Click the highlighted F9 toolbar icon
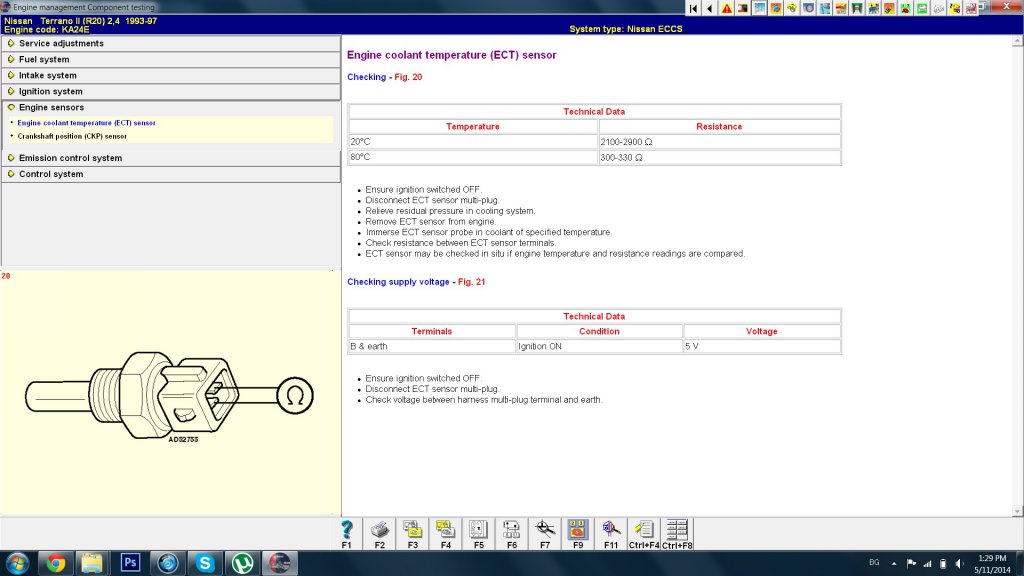 (578, 530)
